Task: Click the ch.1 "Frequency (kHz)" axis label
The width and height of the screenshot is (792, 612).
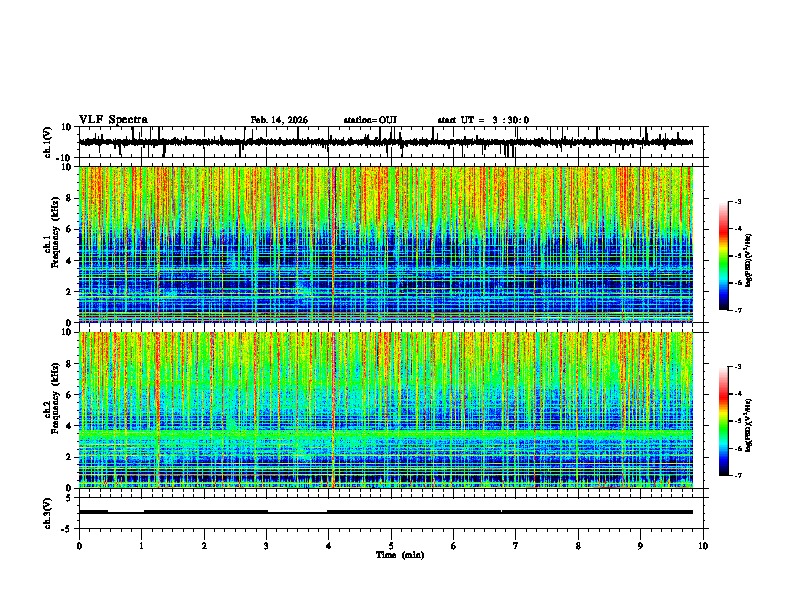Action: [55, 232]
